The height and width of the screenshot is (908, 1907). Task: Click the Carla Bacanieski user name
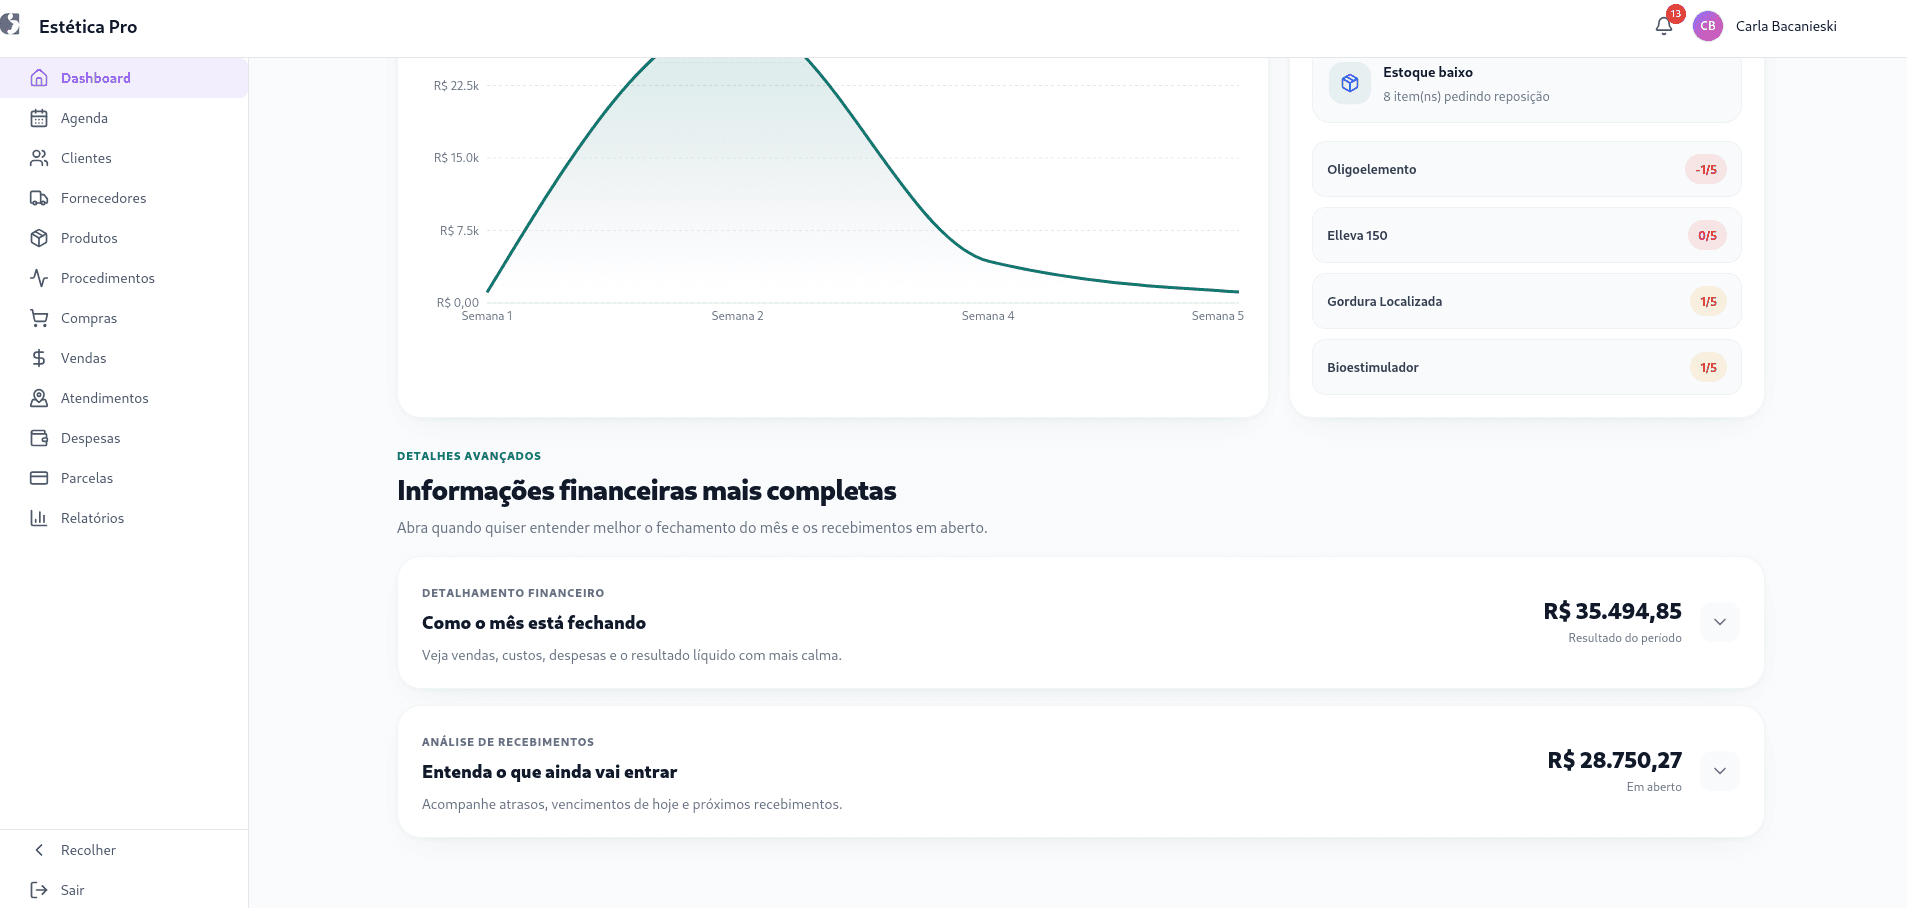(x=1786, y=26)
